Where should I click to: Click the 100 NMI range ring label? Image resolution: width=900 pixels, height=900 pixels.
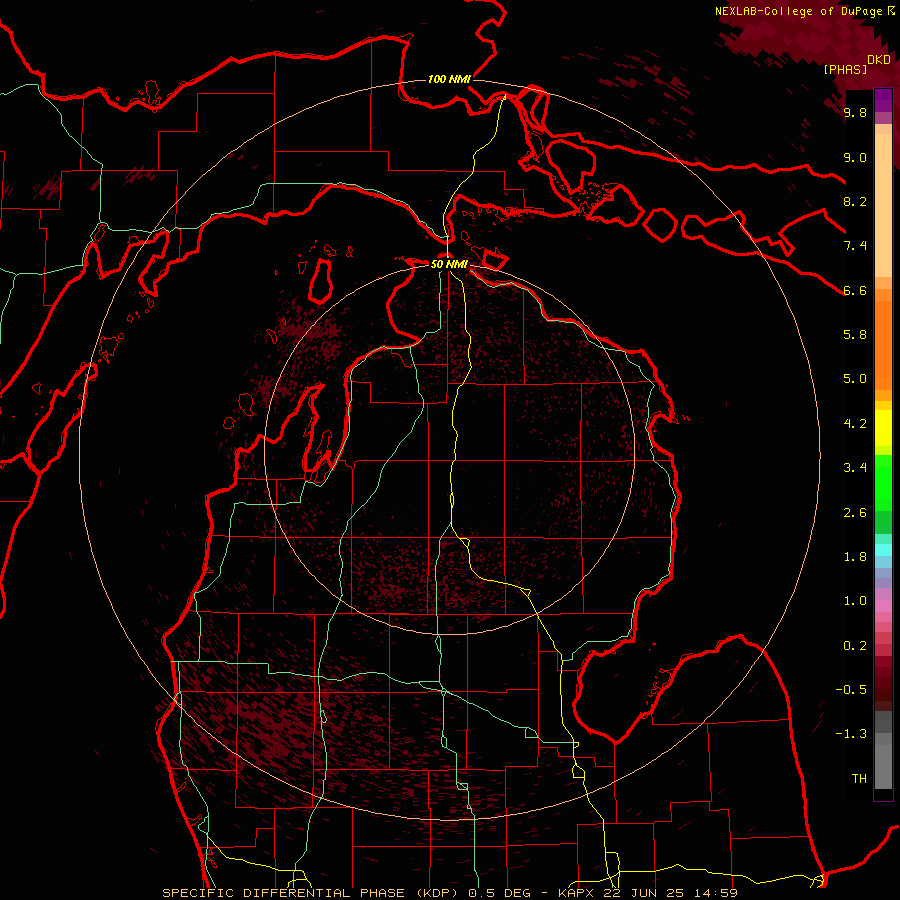click(449, 79)
